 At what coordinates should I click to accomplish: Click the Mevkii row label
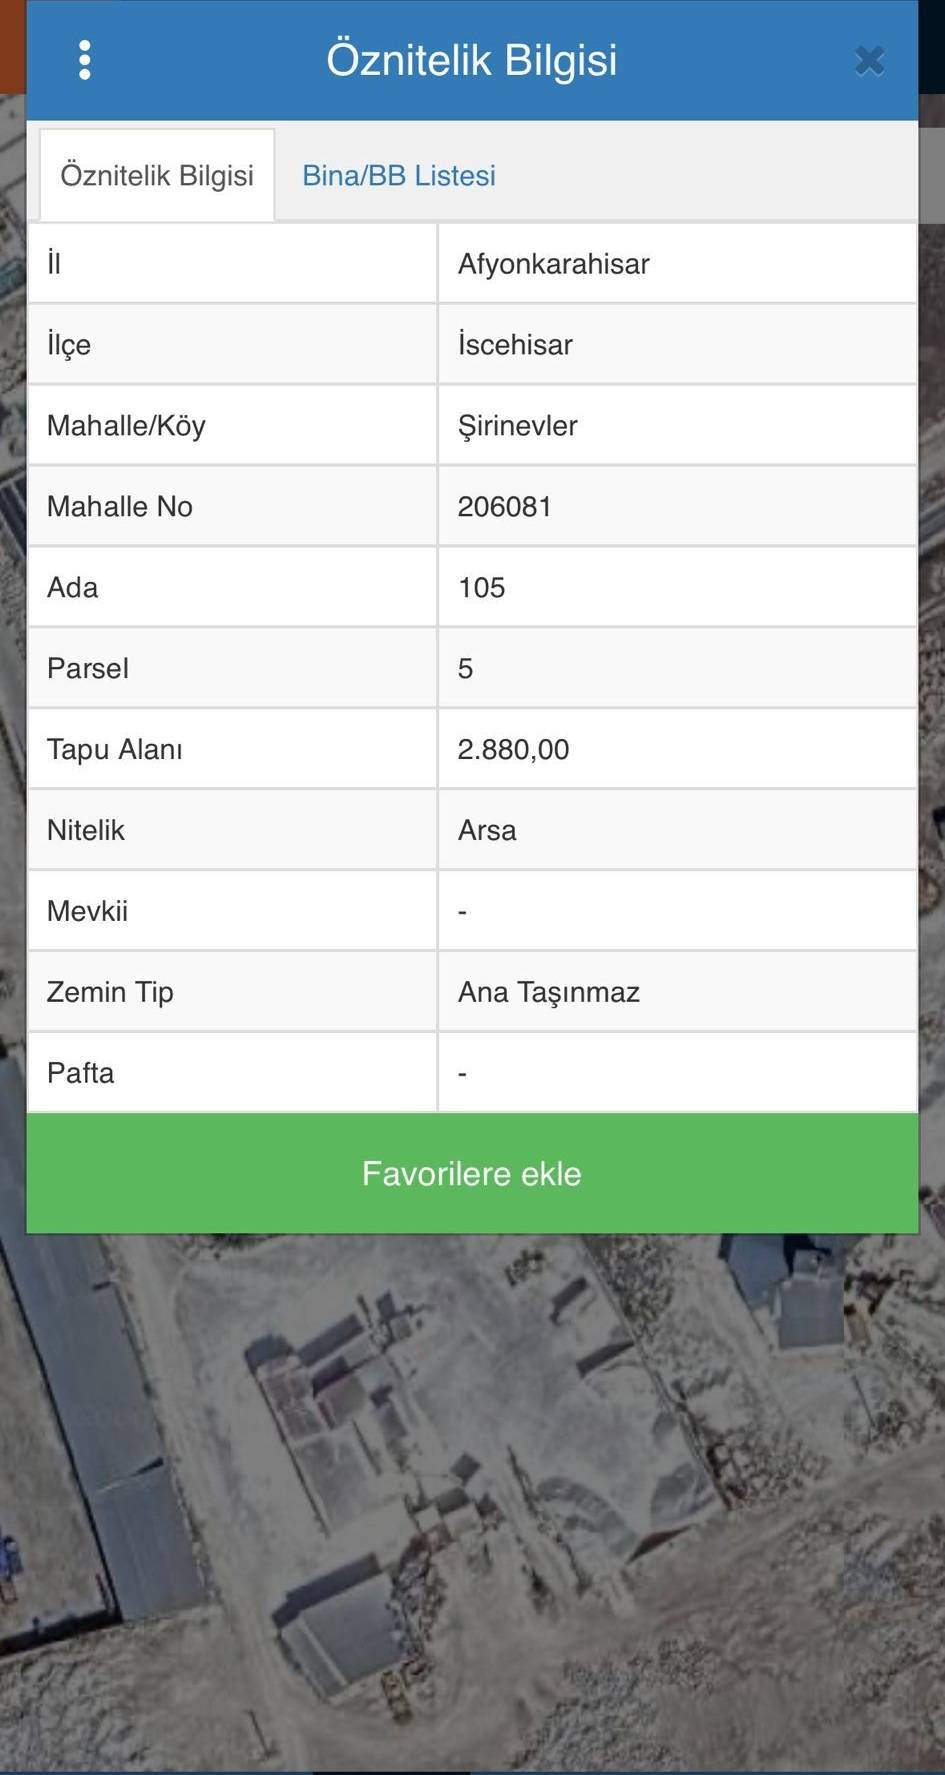point(87,911)
